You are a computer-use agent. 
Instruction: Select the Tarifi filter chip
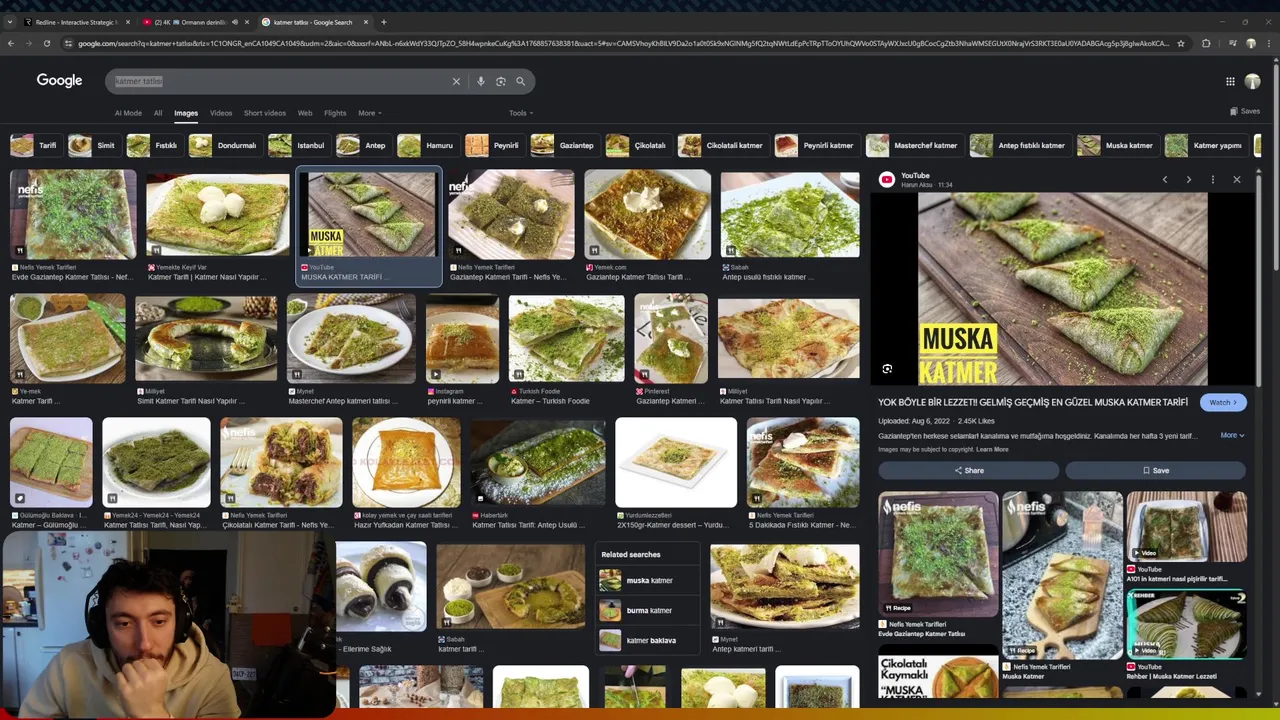(x=36, y=145)
